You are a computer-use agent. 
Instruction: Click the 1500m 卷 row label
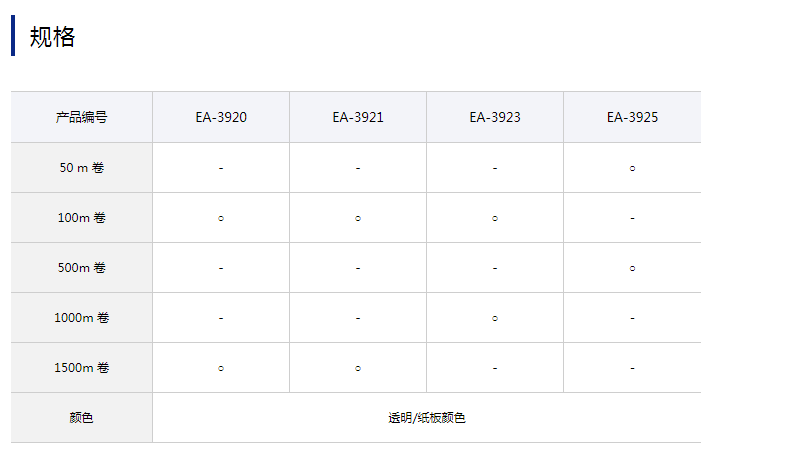tap(82, 368)
